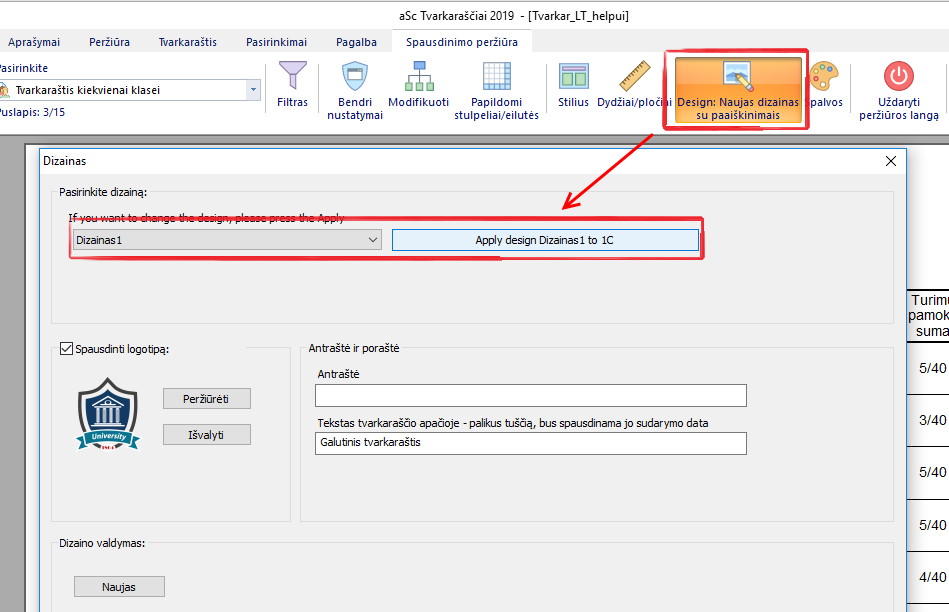
Task: Click the Peržiūrėti logo button
Action: [206, 399]
